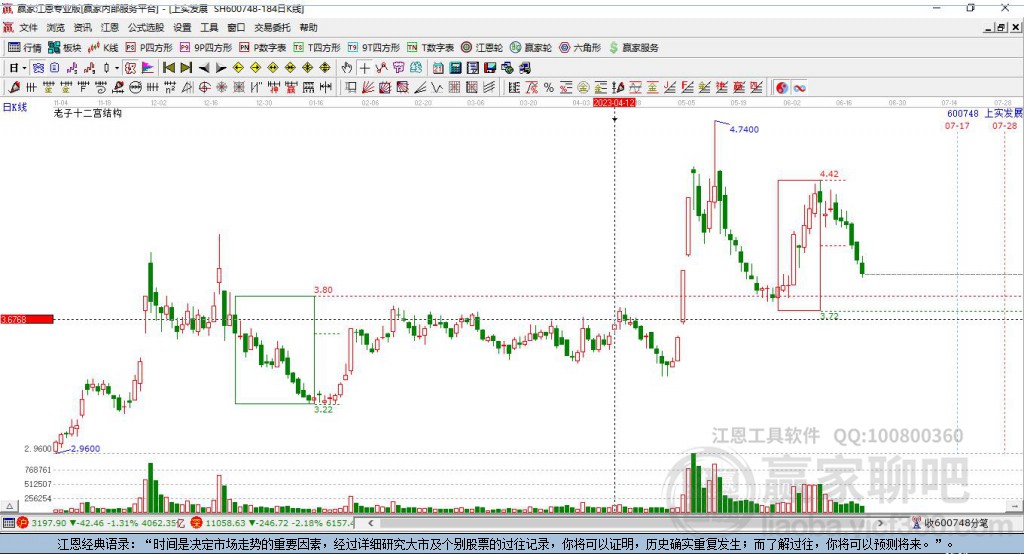Select the Gann fan lines tool
1024x554 pixels.
(x=368, y=87)
